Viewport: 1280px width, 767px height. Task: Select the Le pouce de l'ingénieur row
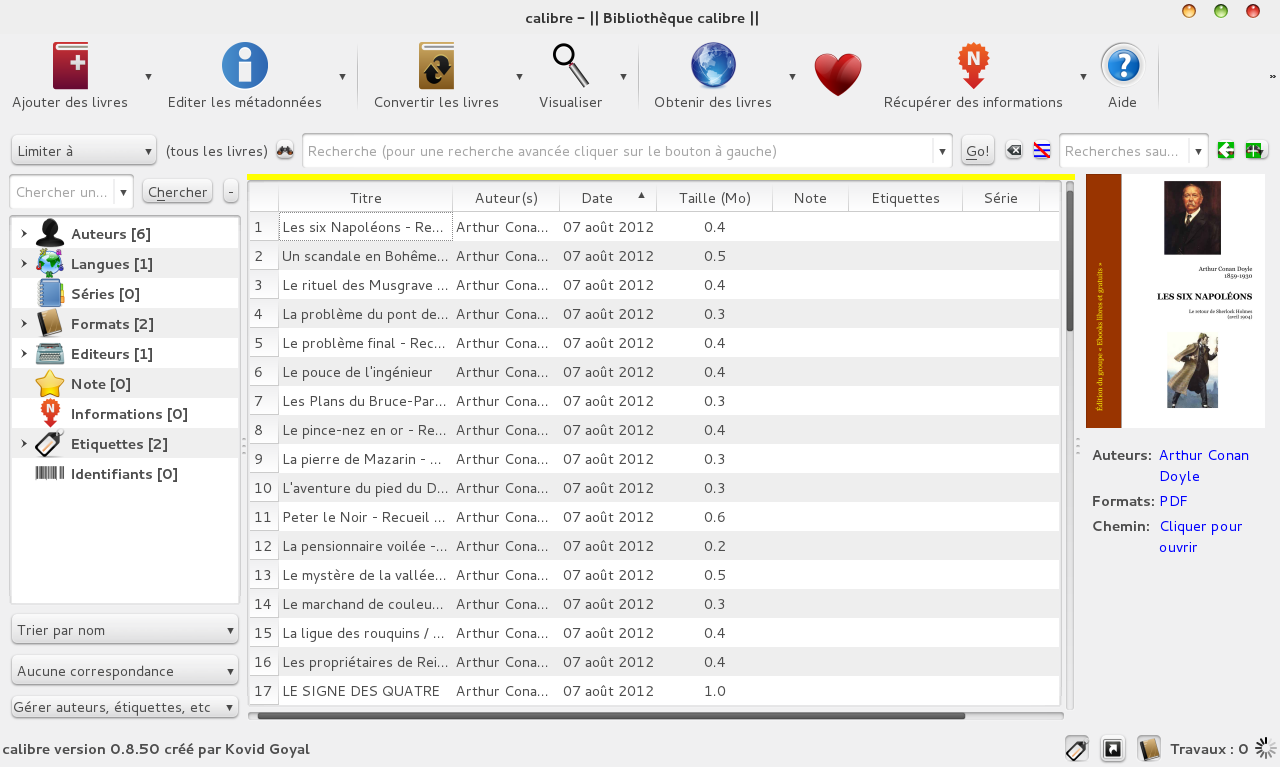[x=654, y=372]
